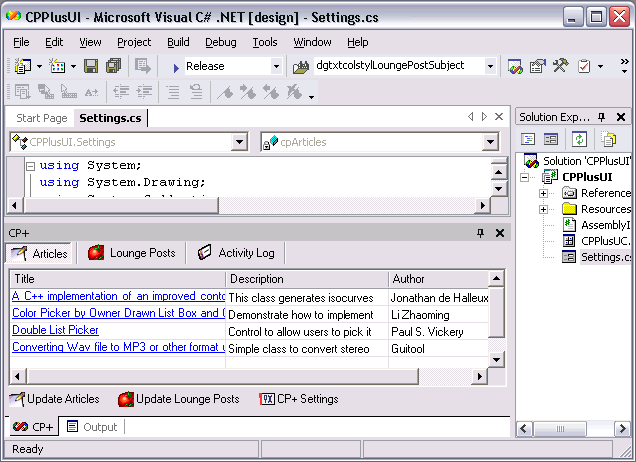Screen dimensions: 636x462
Task: Open the dgtxtcolstylLoungePostSubject find dropdown
Action: pos(490,66)
